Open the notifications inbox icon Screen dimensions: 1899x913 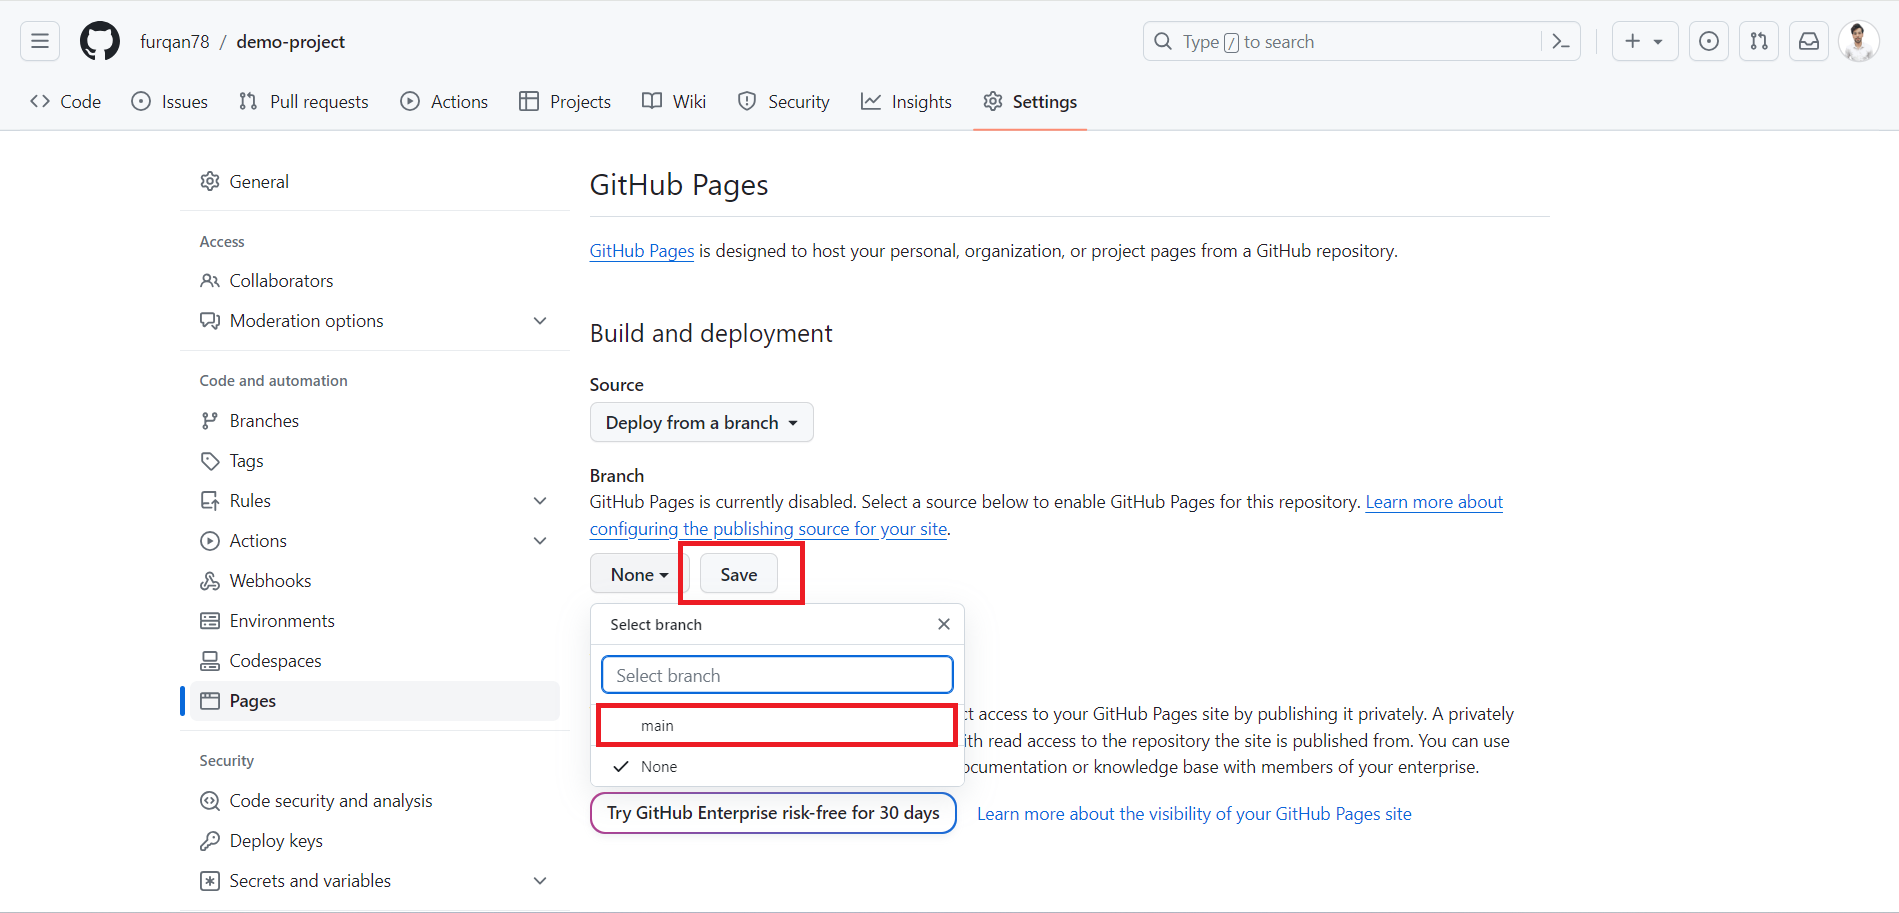click(x=1809, y=41)
